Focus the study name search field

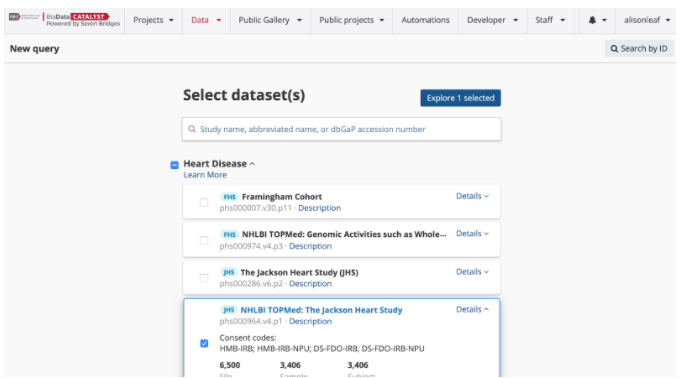[x=341, y=129]
